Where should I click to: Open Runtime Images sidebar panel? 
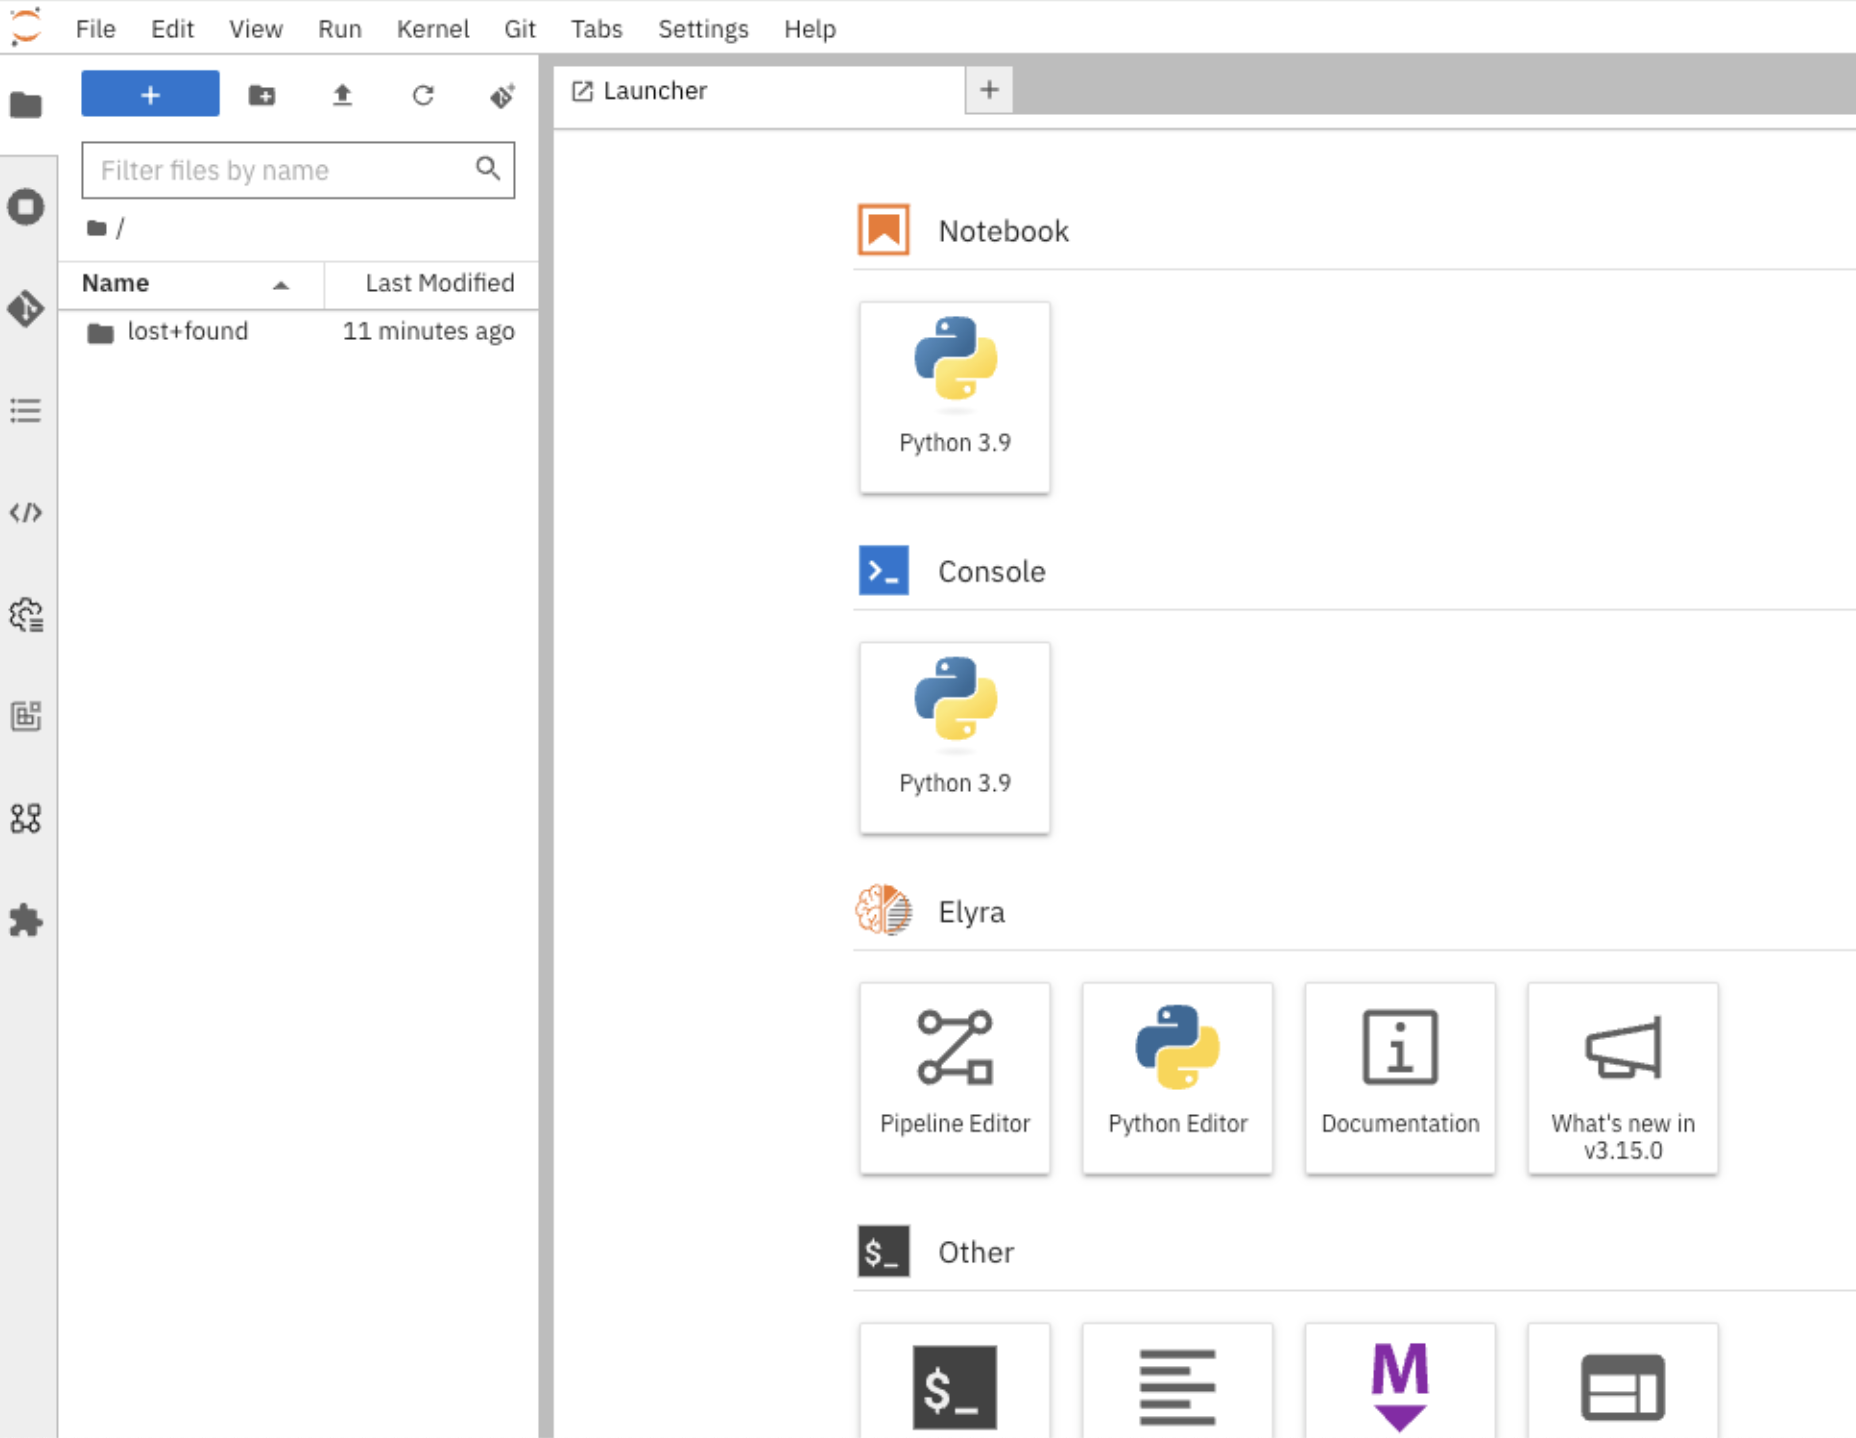[26, 716]
